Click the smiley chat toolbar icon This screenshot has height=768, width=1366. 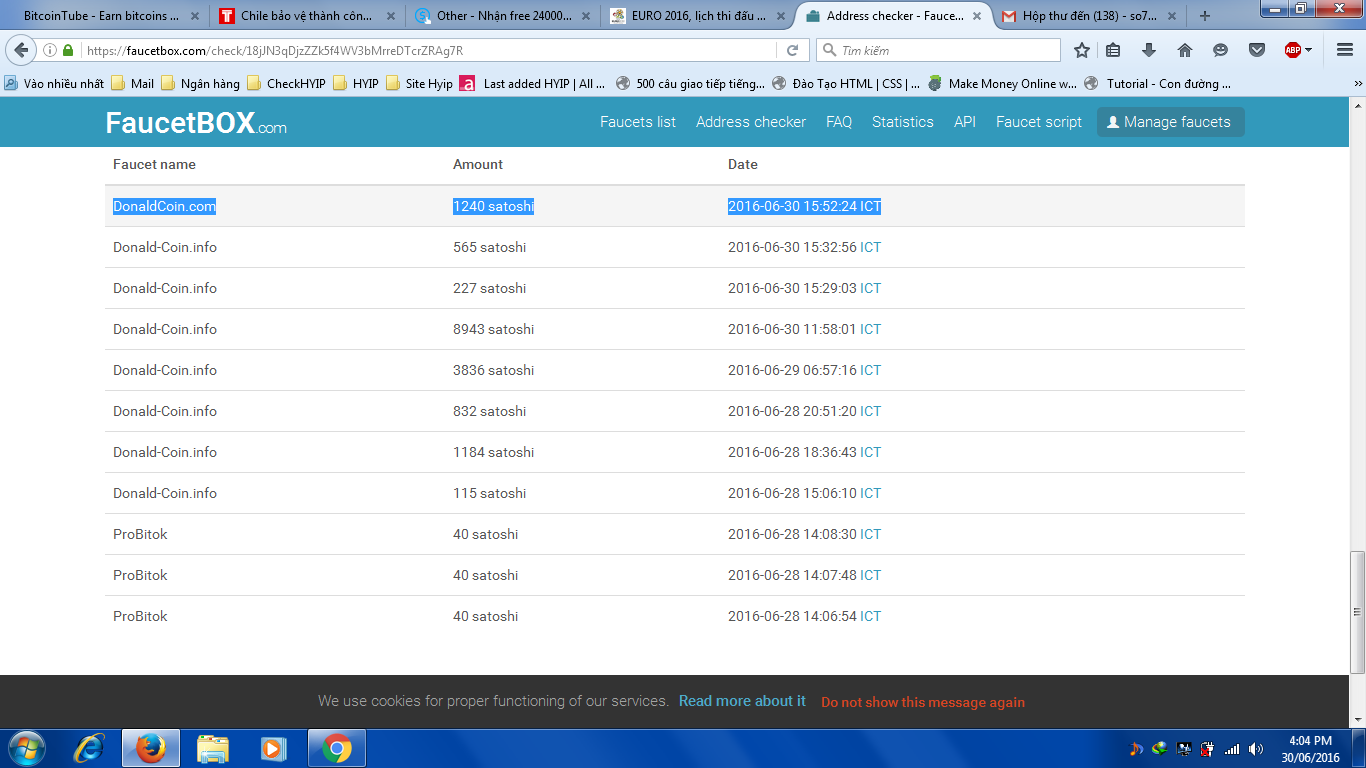point(1220,50)
